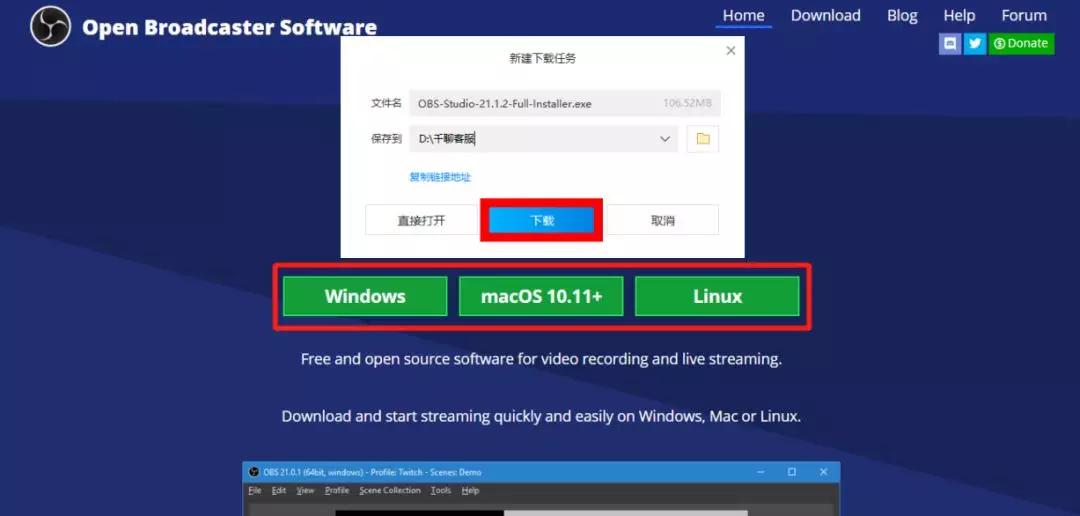Open the Discord chat icon
Viewport: 1080px width, 516px height.
[950, 43]
